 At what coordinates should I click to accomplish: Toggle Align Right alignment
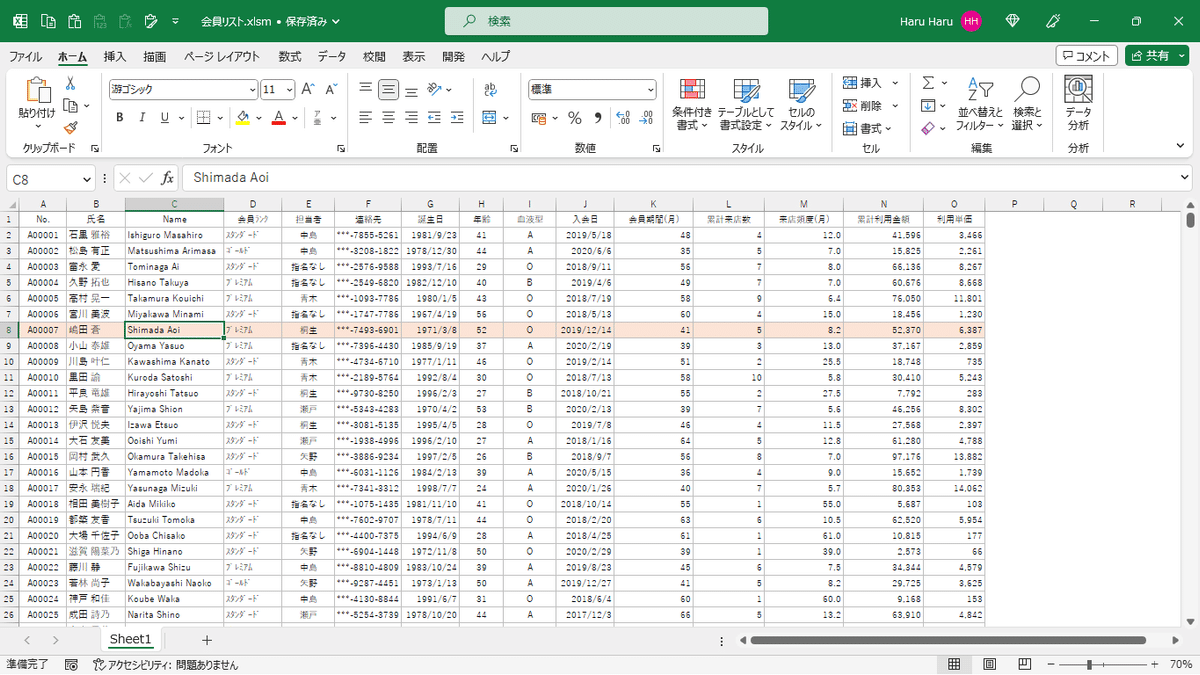pyautogui.click(x=410, y=118)
